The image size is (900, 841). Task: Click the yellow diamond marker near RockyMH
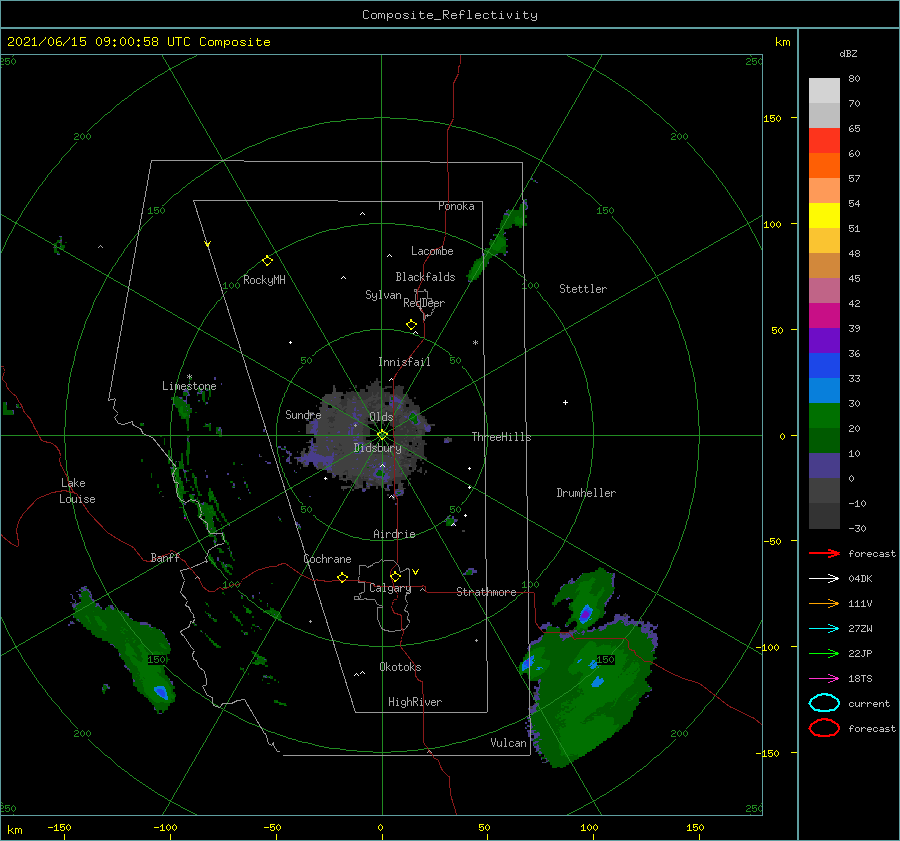pos(267,261)
